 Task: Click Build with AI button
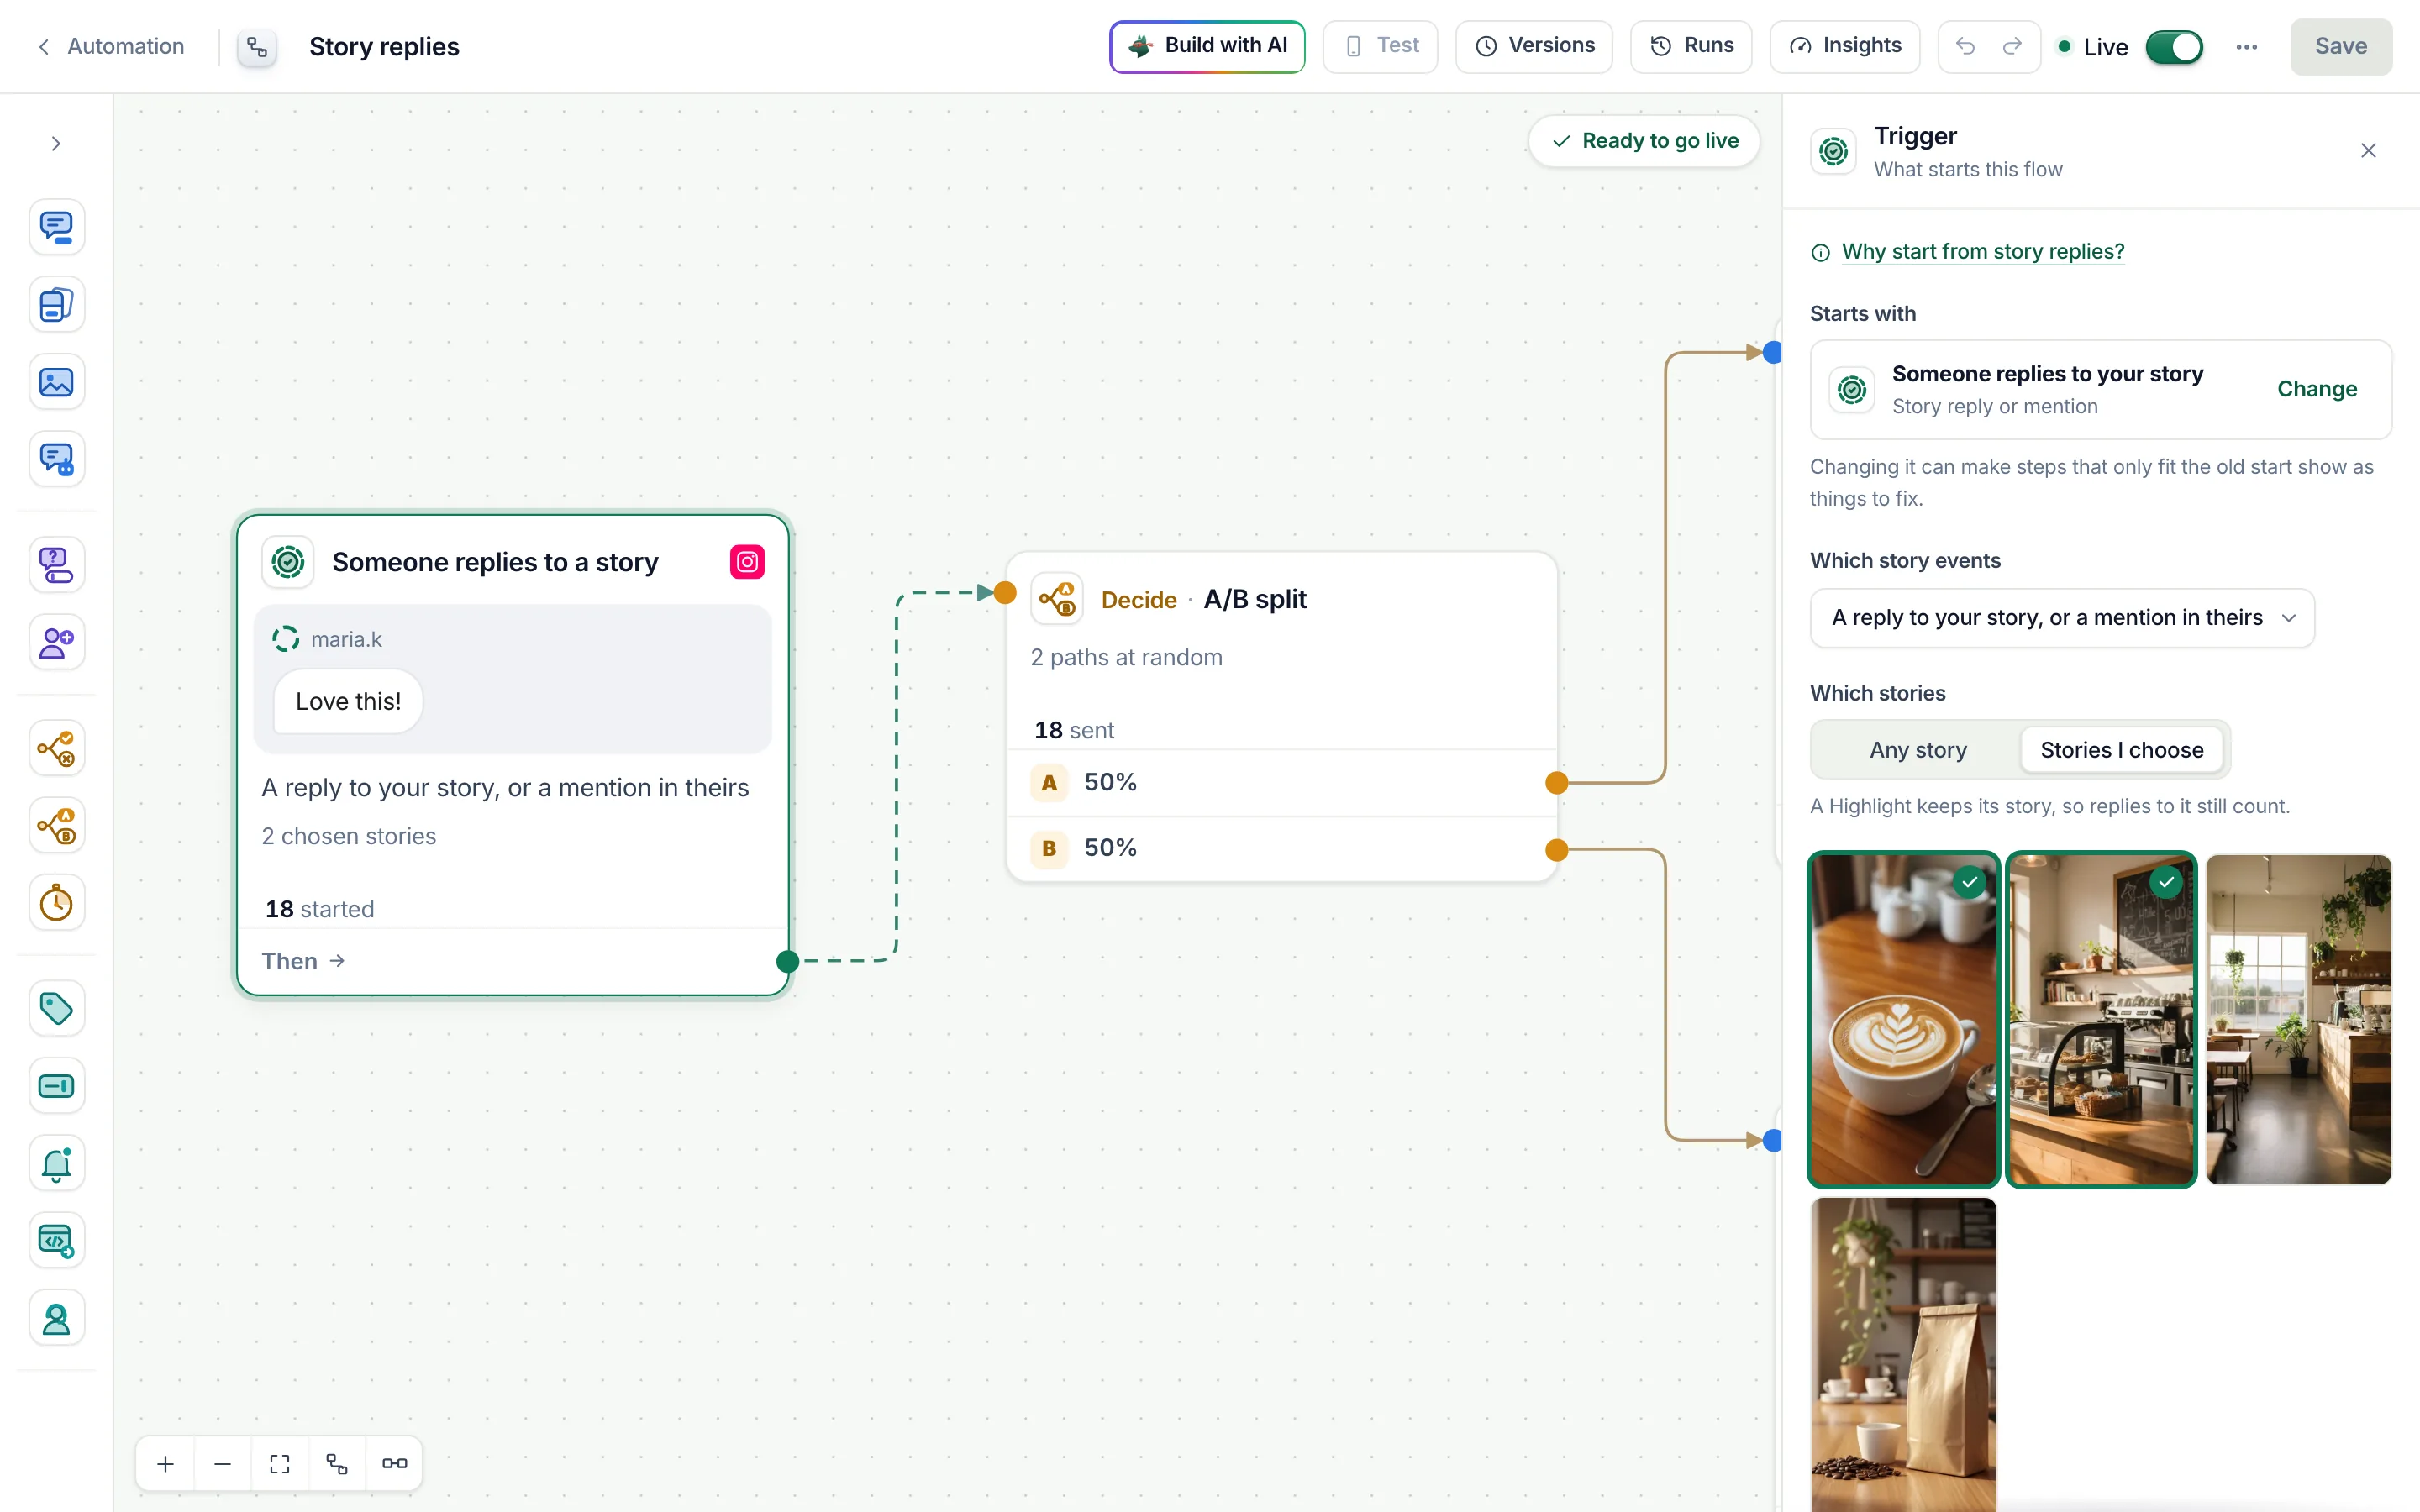1207,46
